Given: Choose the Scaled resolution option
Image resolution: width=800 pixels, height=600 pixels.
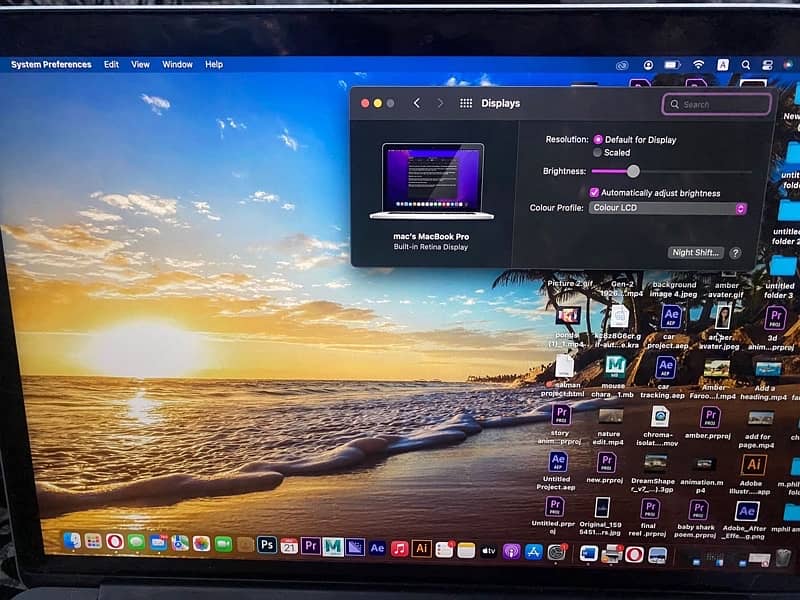Looking at the screenshot, I should [x=598, y=153].
